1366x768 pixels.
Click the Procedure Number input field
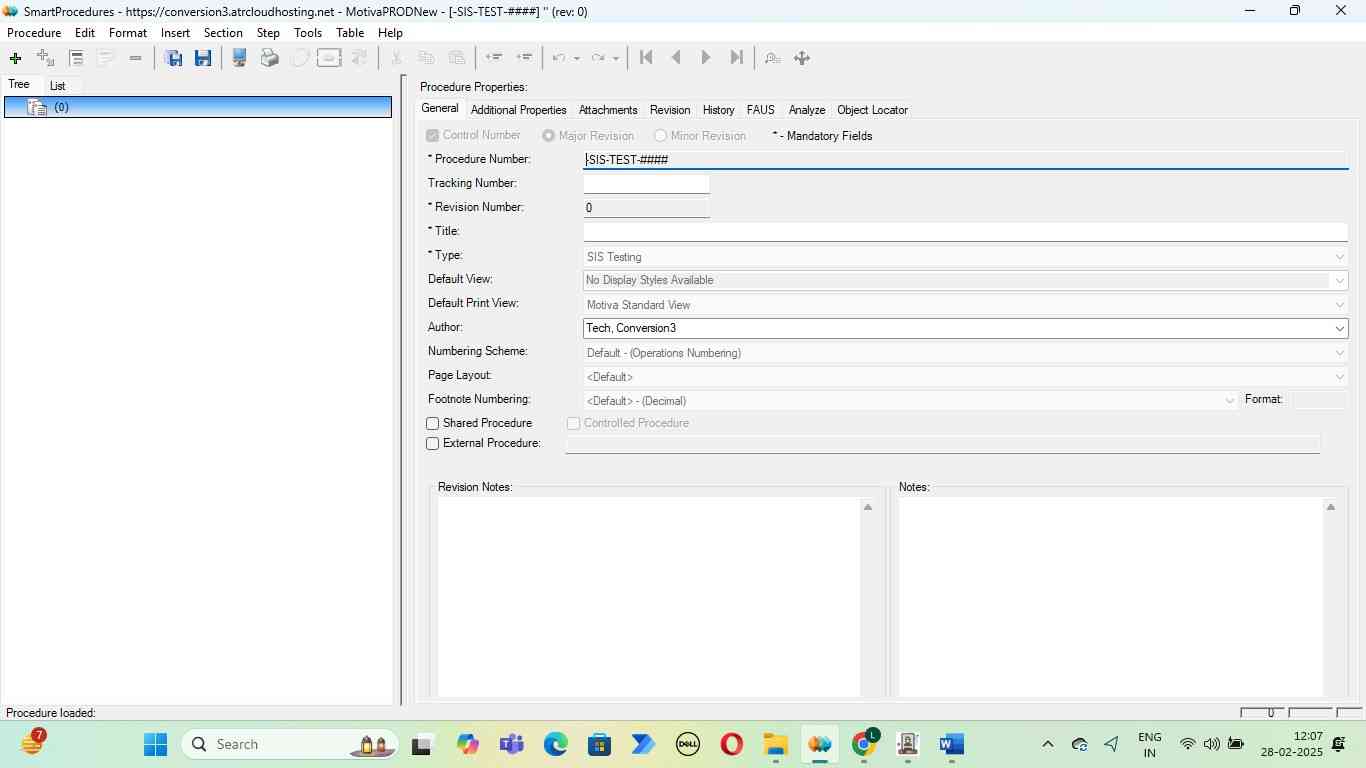965,160
